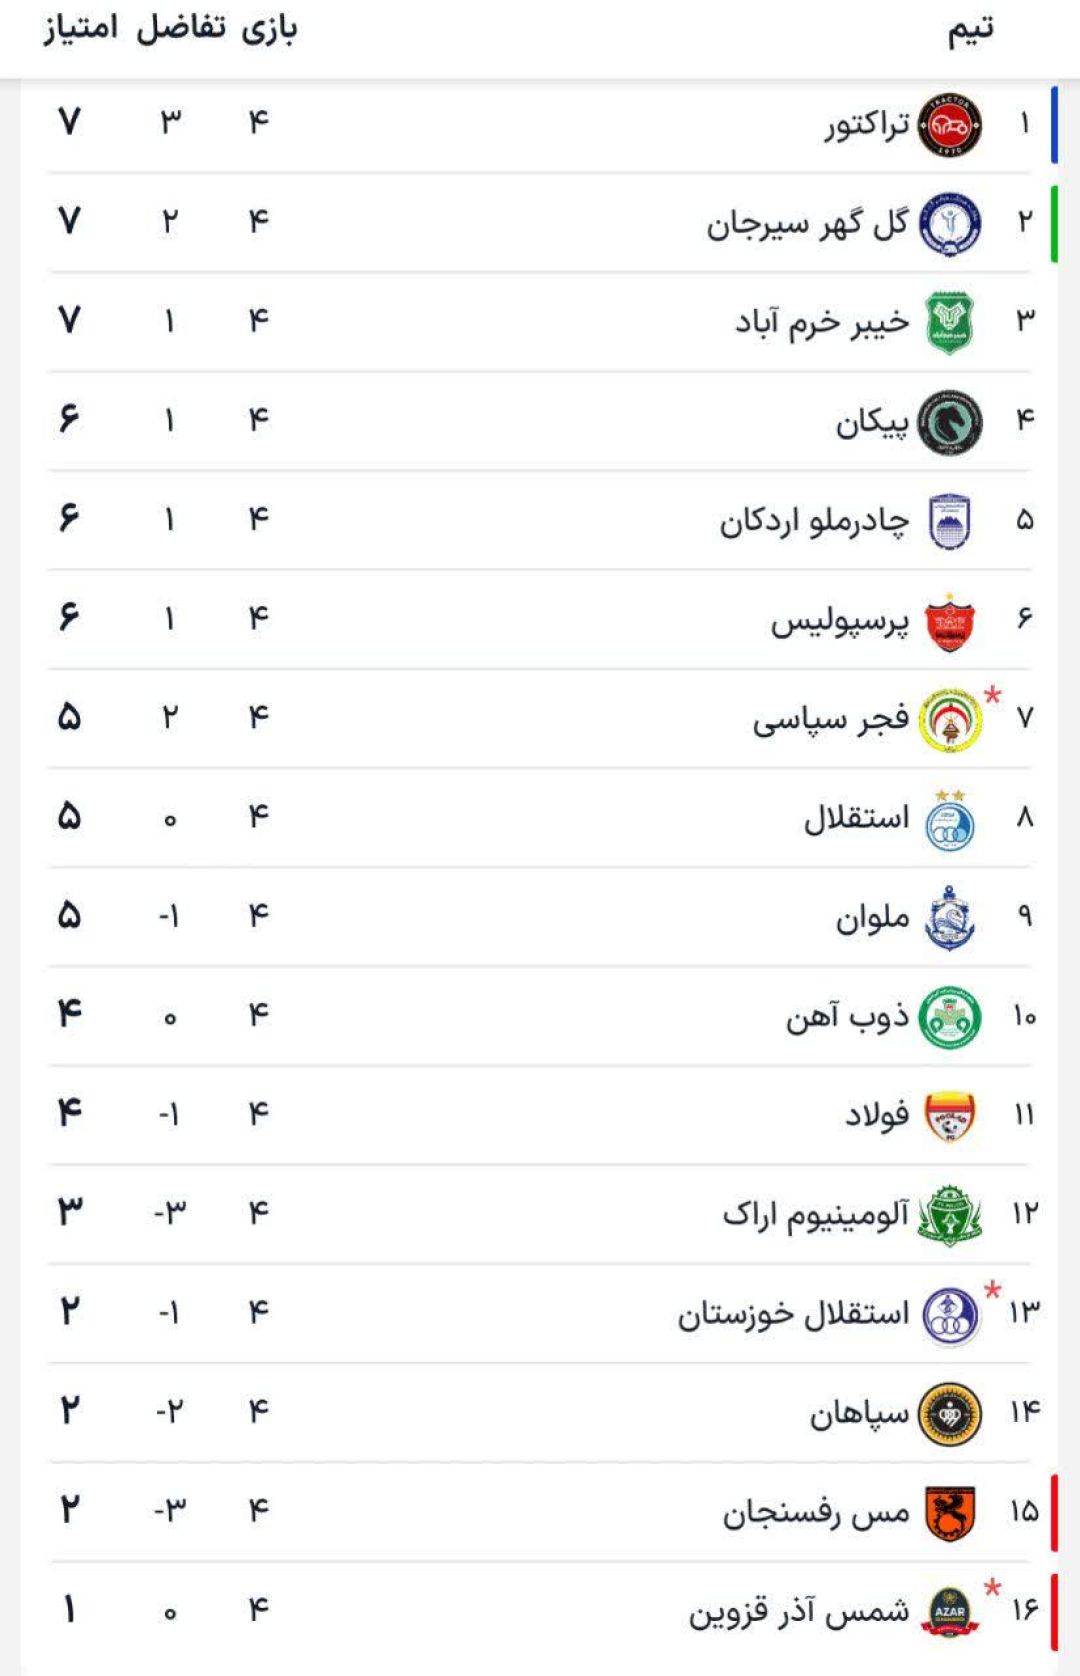This screenshot has width=1080, height=1676.
Task: Click the بازی games played column header
Action: [x=270, y=28]
